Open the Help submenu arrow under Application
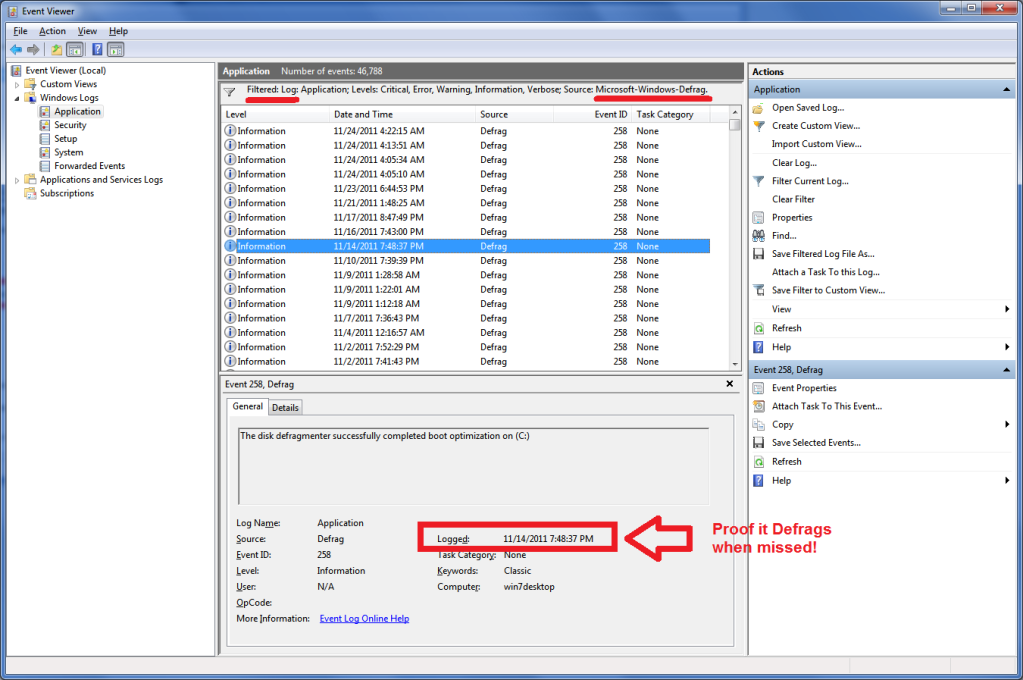The width and height of the screenshot is (1023, 680). click(x=1007, y=347)
